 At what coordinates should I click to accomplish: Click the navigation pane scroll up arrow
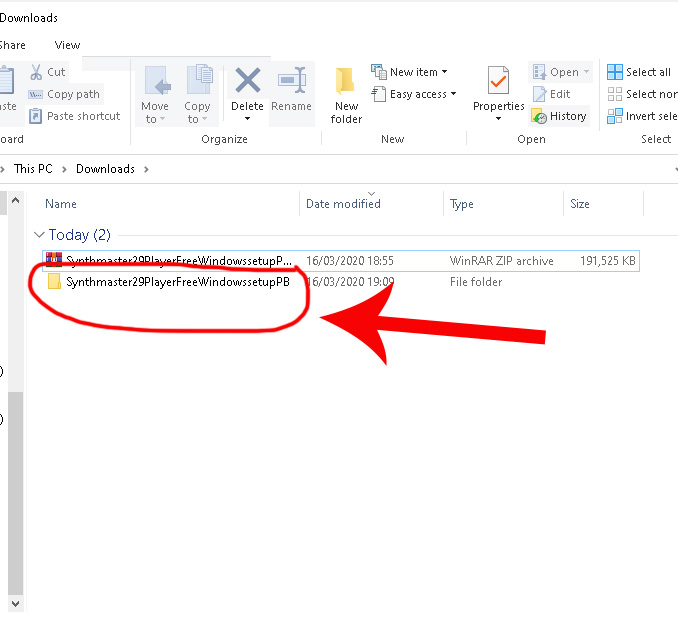[x=16, y=201]
